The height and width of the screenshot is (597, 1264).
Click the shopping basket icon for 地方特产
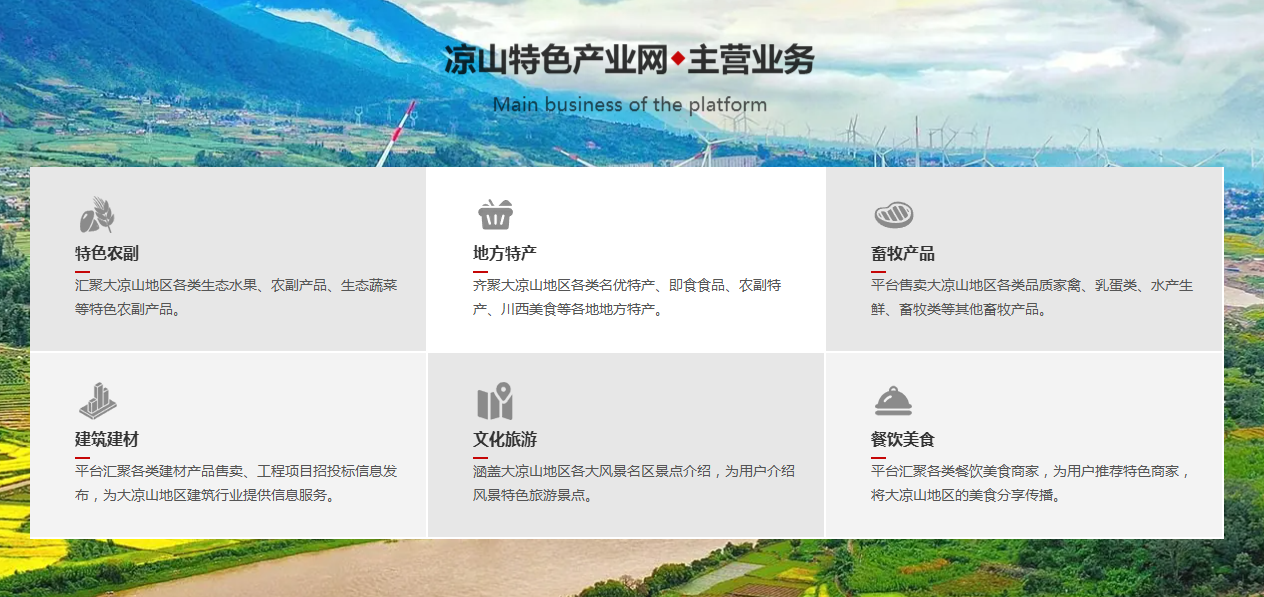495,214
